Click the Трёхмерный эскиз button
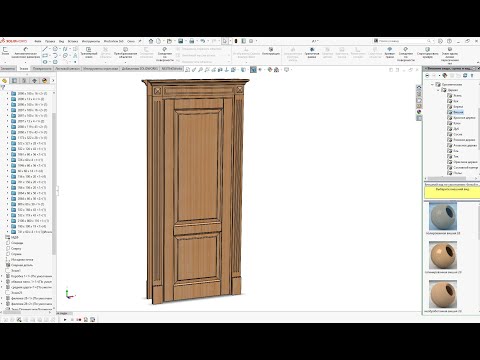Screen dimensions: 480x360 [x=89, y=53]
